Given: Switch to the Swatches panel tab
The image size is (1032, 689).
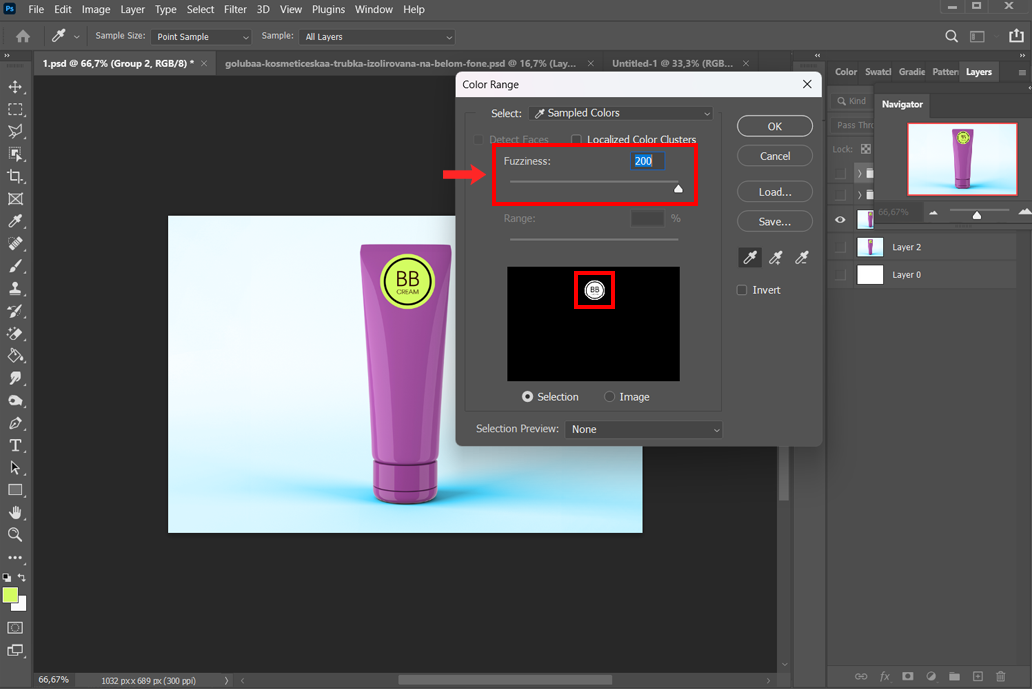Looking at the screenshot, I should 878,72.
